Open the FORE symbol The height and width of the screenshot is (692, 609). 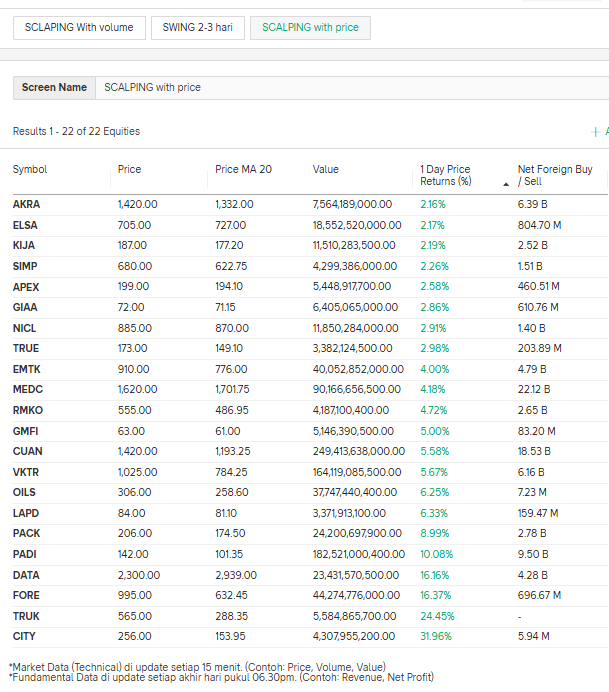[x=26, y=595]
